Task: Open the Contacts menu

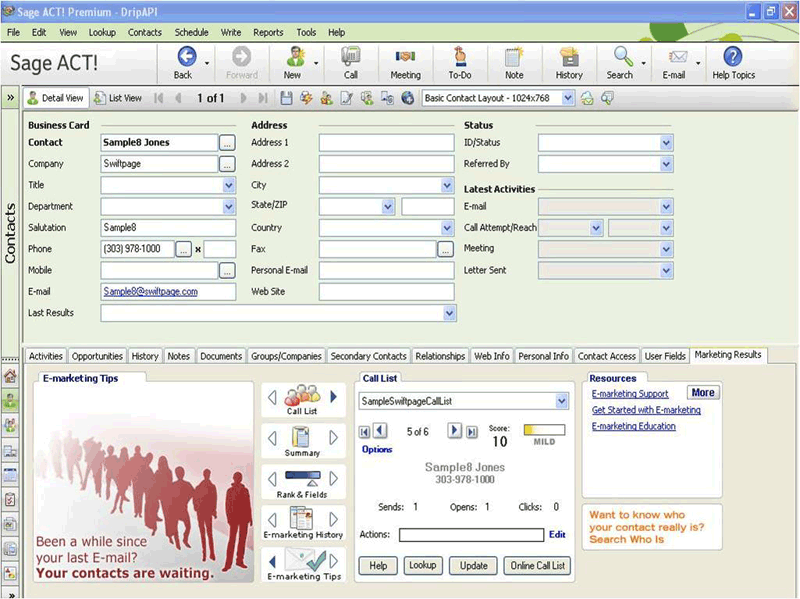Action: point(145,32)
